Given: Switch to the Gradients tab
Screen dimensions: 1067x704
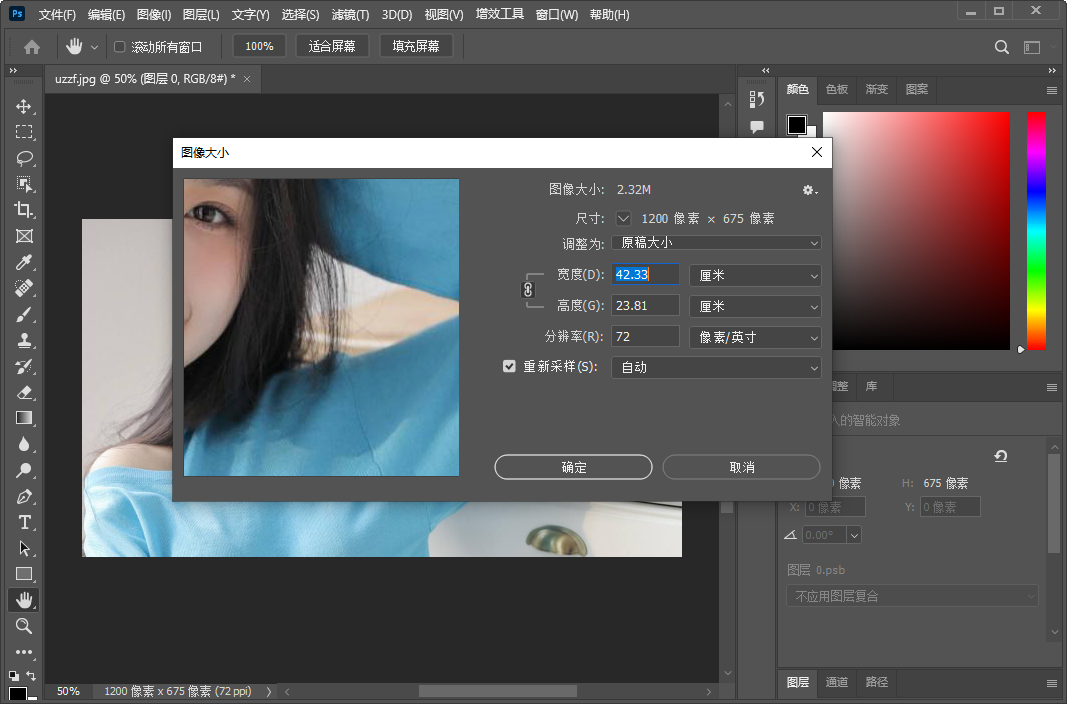Looking at the screenshot, I should coord(876,89).
